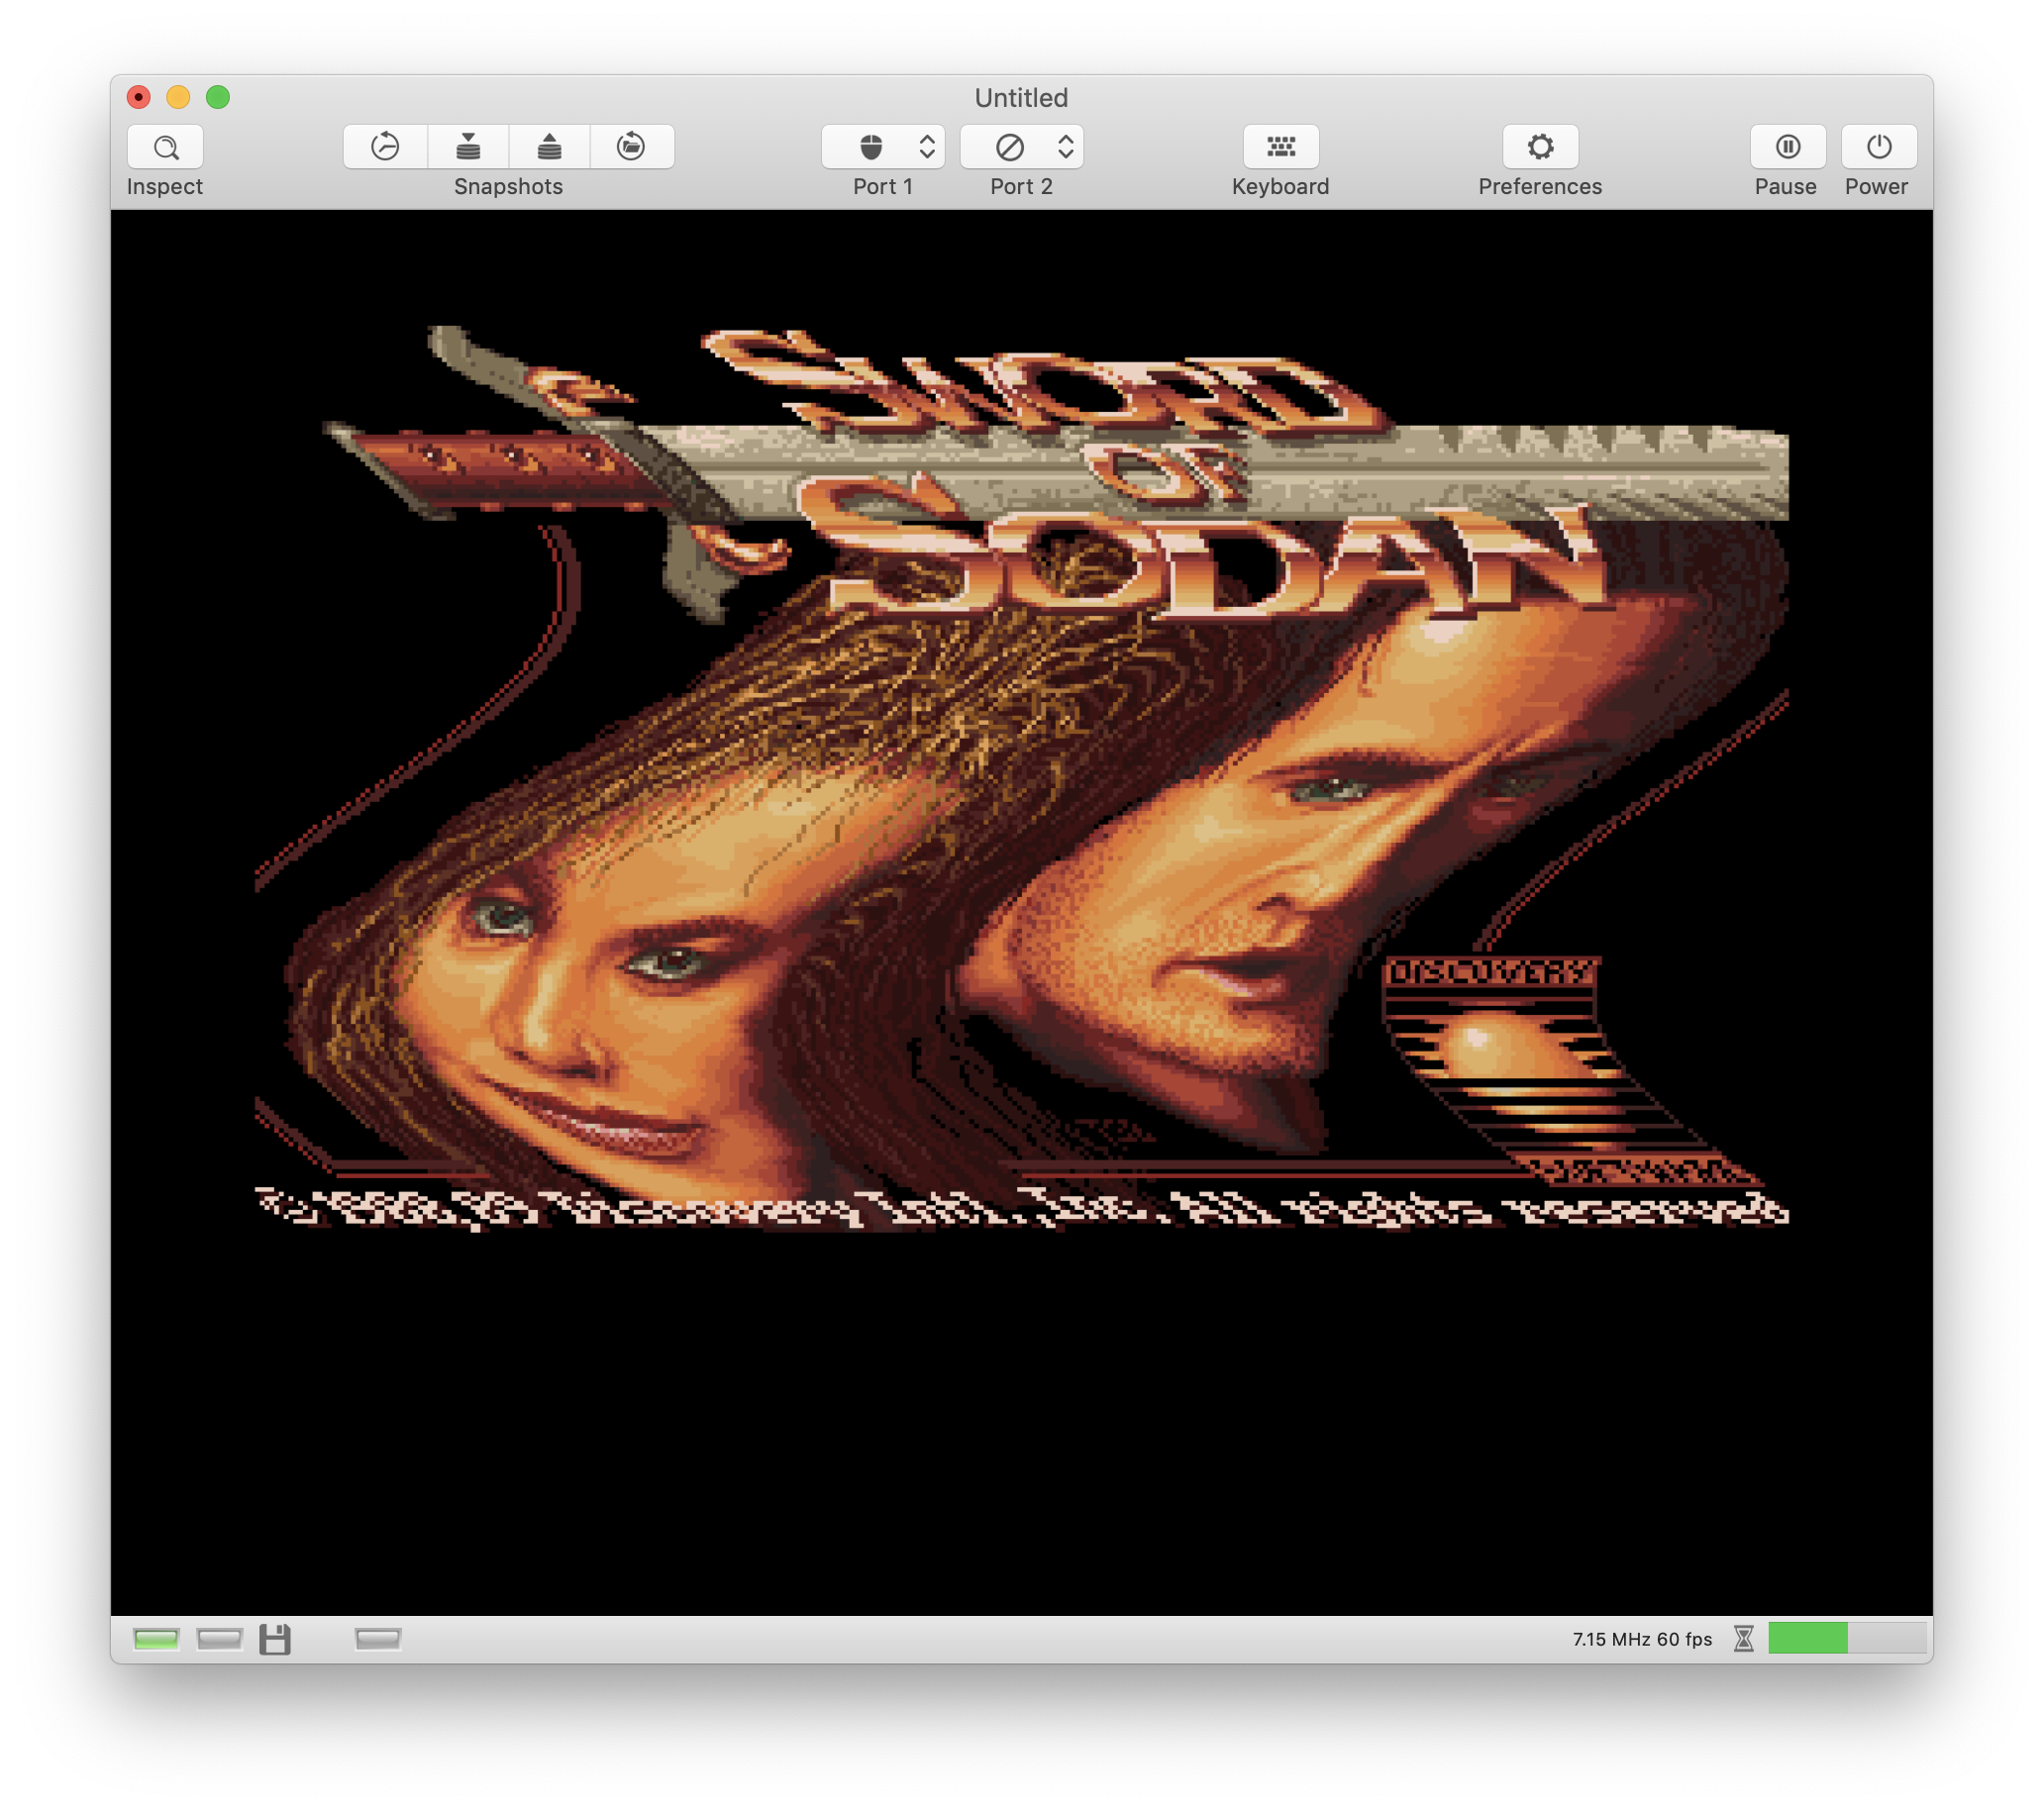Open the Inspect magnifier tool

point(165,147)
